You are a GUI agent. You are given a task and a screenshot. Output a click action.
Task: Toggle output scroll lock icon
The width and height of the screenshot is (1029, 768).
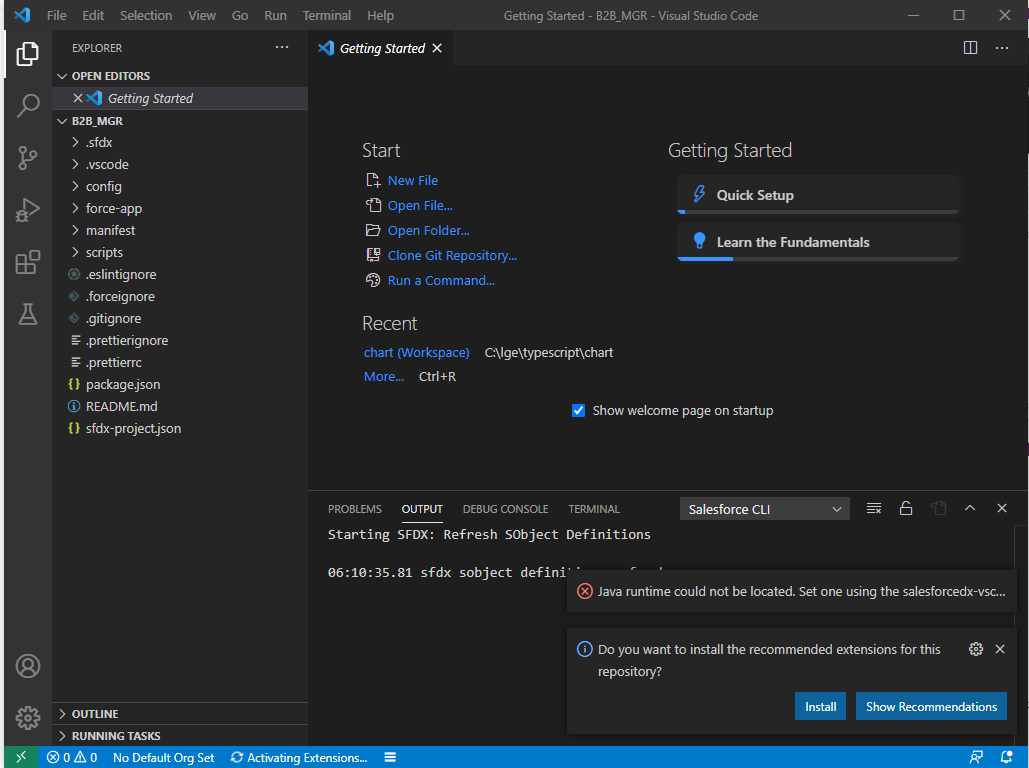point(906,509)
